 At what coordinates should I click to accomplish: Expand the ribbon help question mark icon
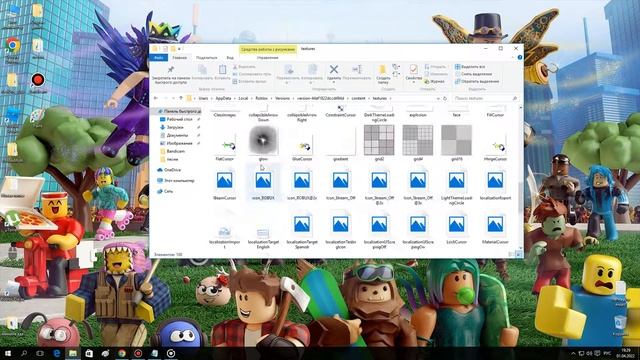click(x=520, y=58)
